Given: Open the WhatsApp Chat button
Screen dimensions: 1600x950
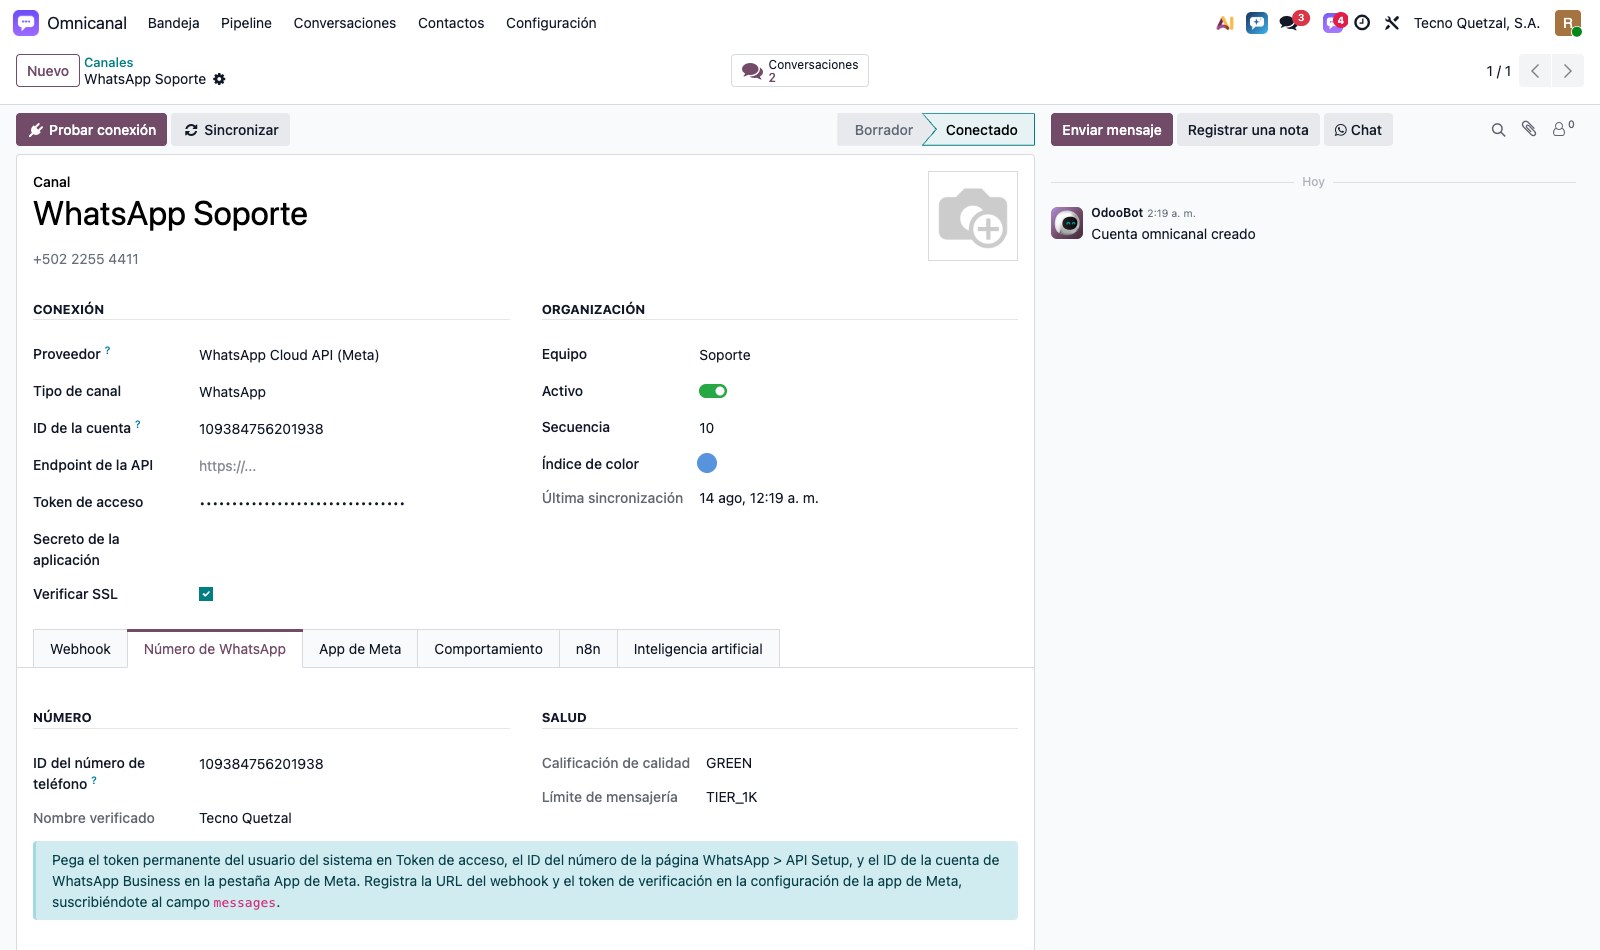Looking at the screenshot, I should [x=1358, y=130].
